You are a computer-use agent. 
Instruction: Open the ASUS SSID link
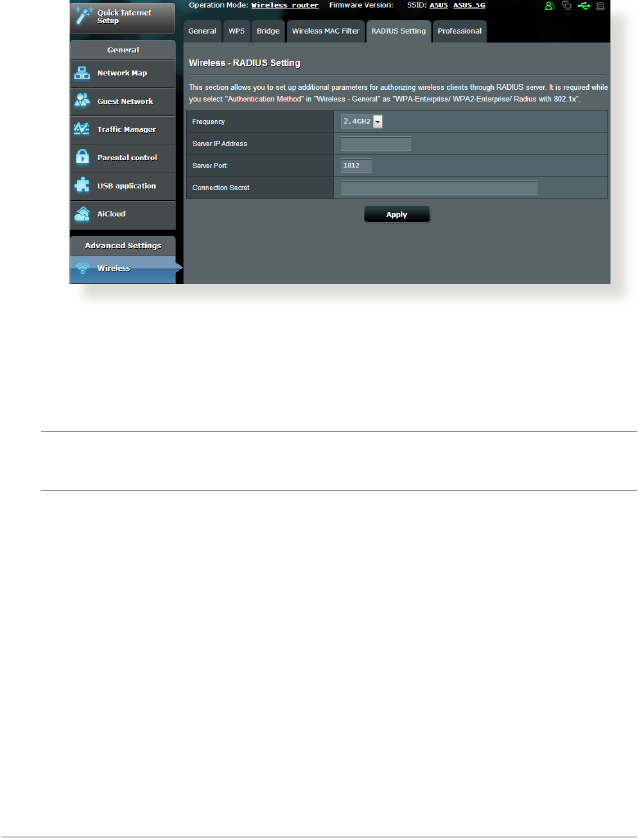tap(439, 5)
